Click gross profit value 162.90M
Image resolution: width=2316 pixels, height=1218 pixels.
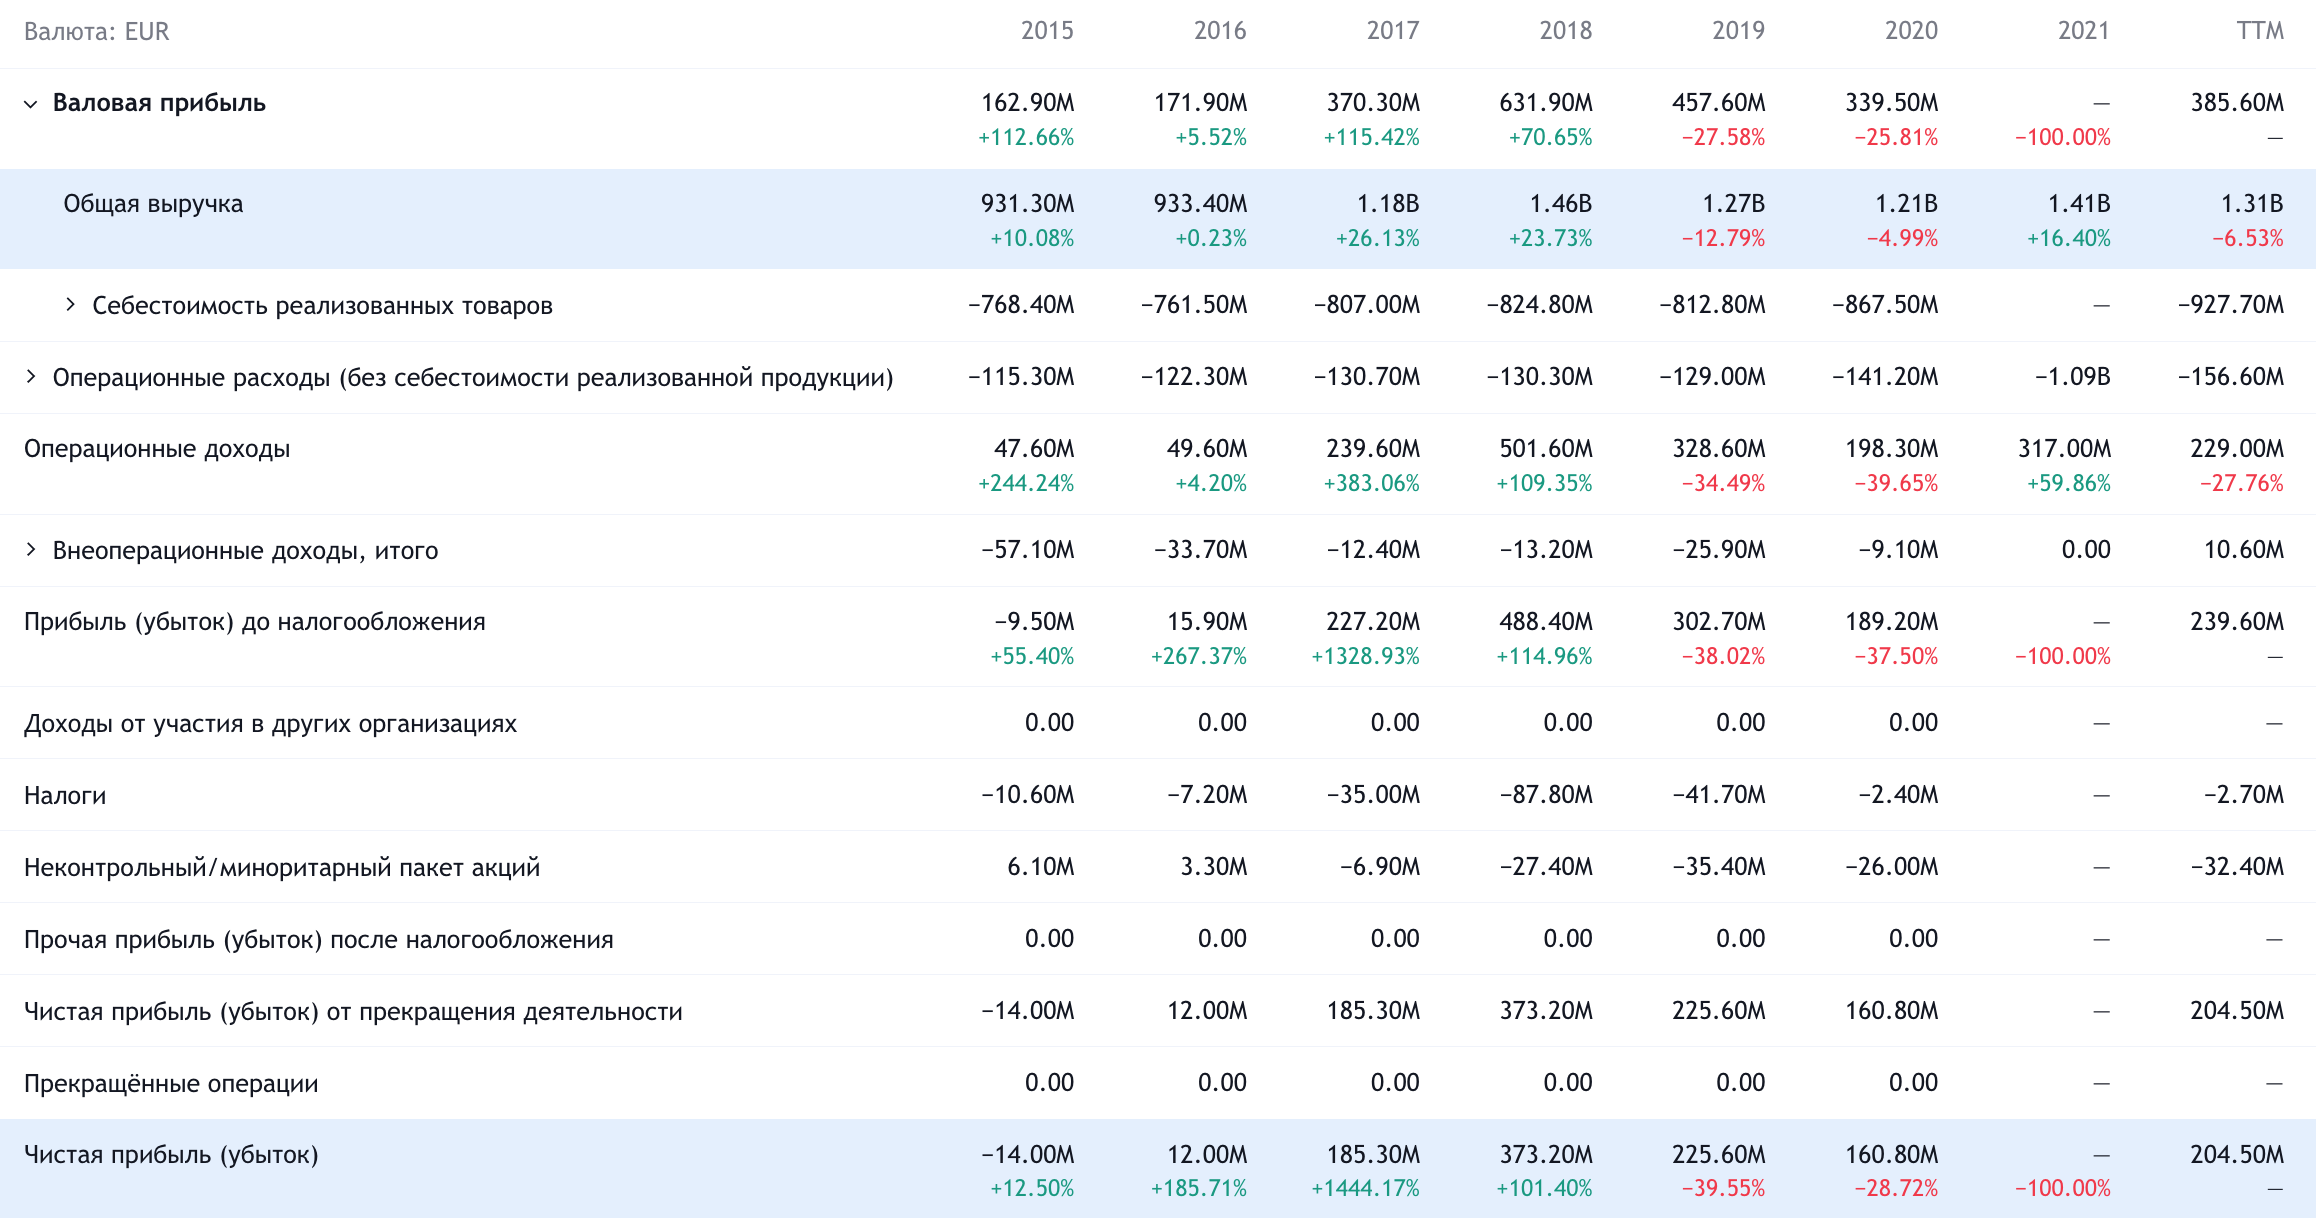click(x=1028, y=103)
